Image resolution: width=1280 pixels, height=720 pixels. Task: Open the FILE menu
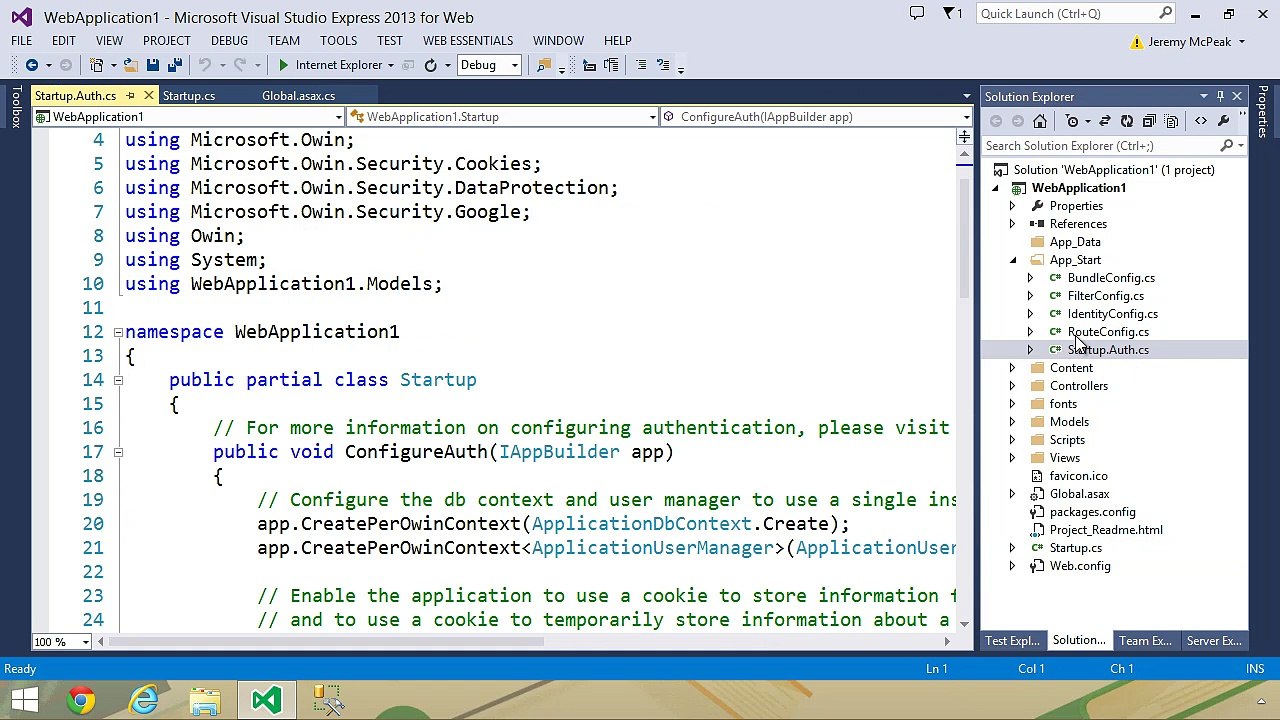click(21, 41)
